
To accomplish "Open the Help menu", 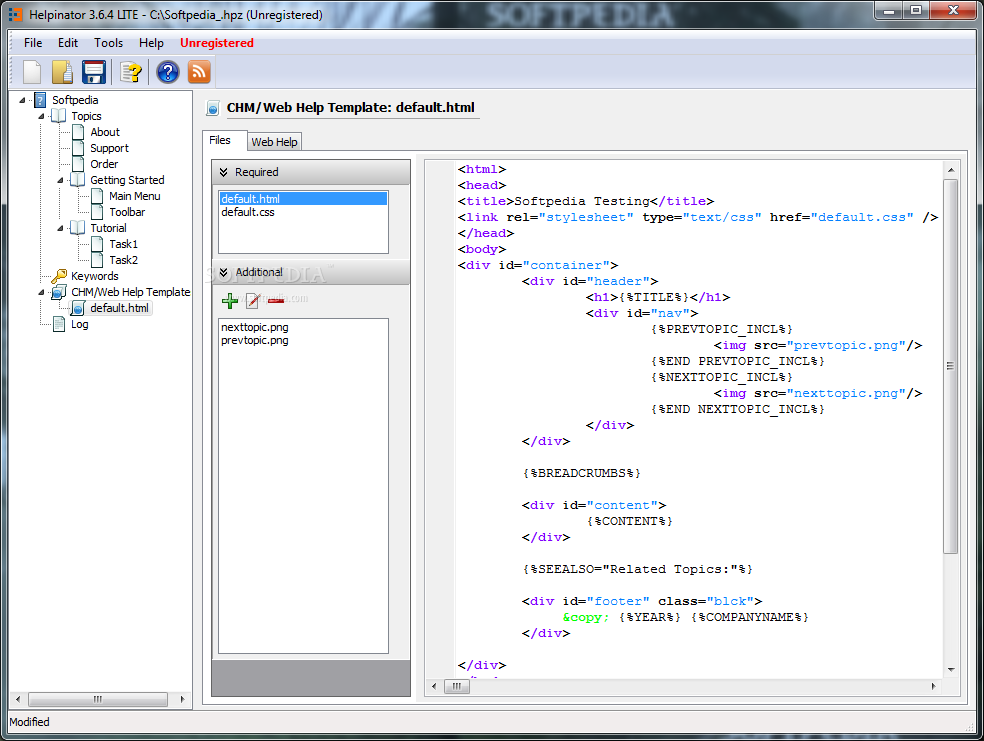I will [151, 43].
